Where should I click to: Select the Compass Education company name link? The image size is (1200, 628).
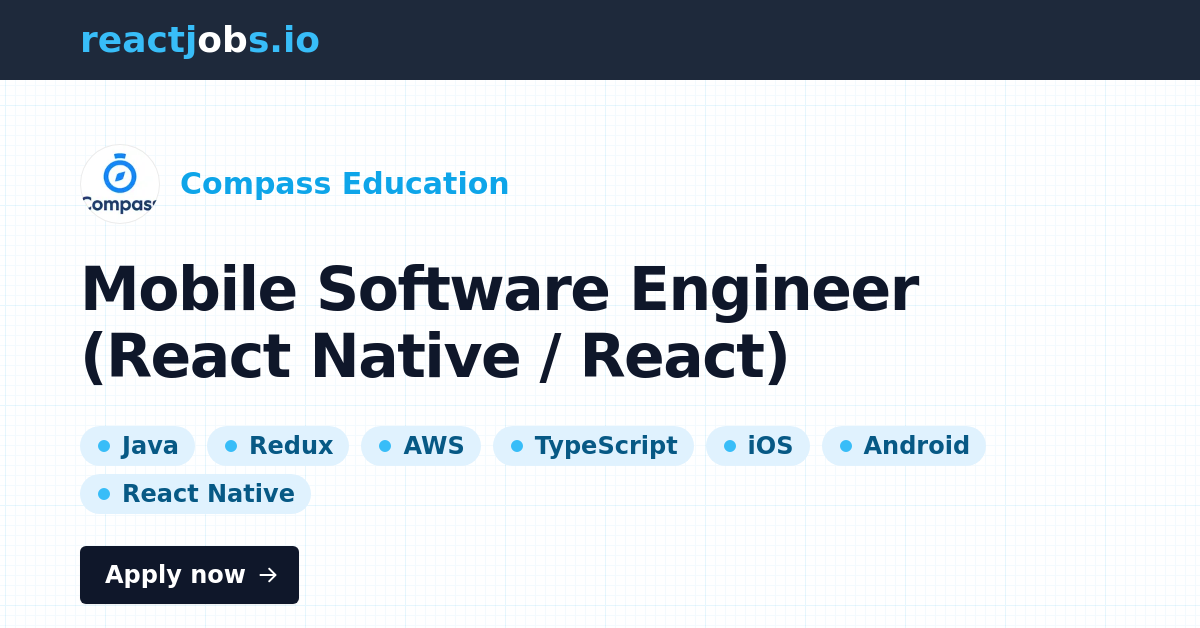[x=344, y=184]
